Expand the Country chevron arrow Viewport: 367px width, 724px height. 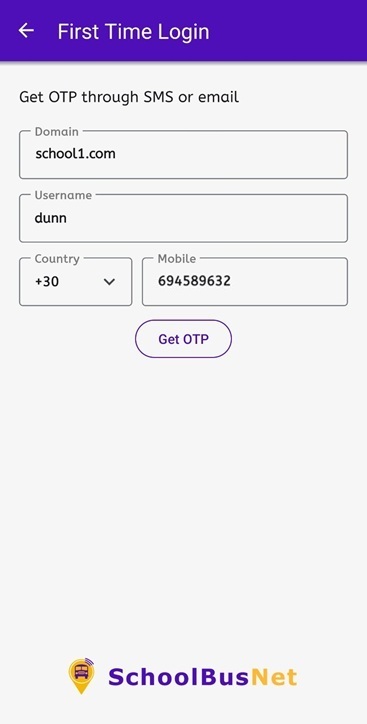pyautogui.click(x=109, y=282)
